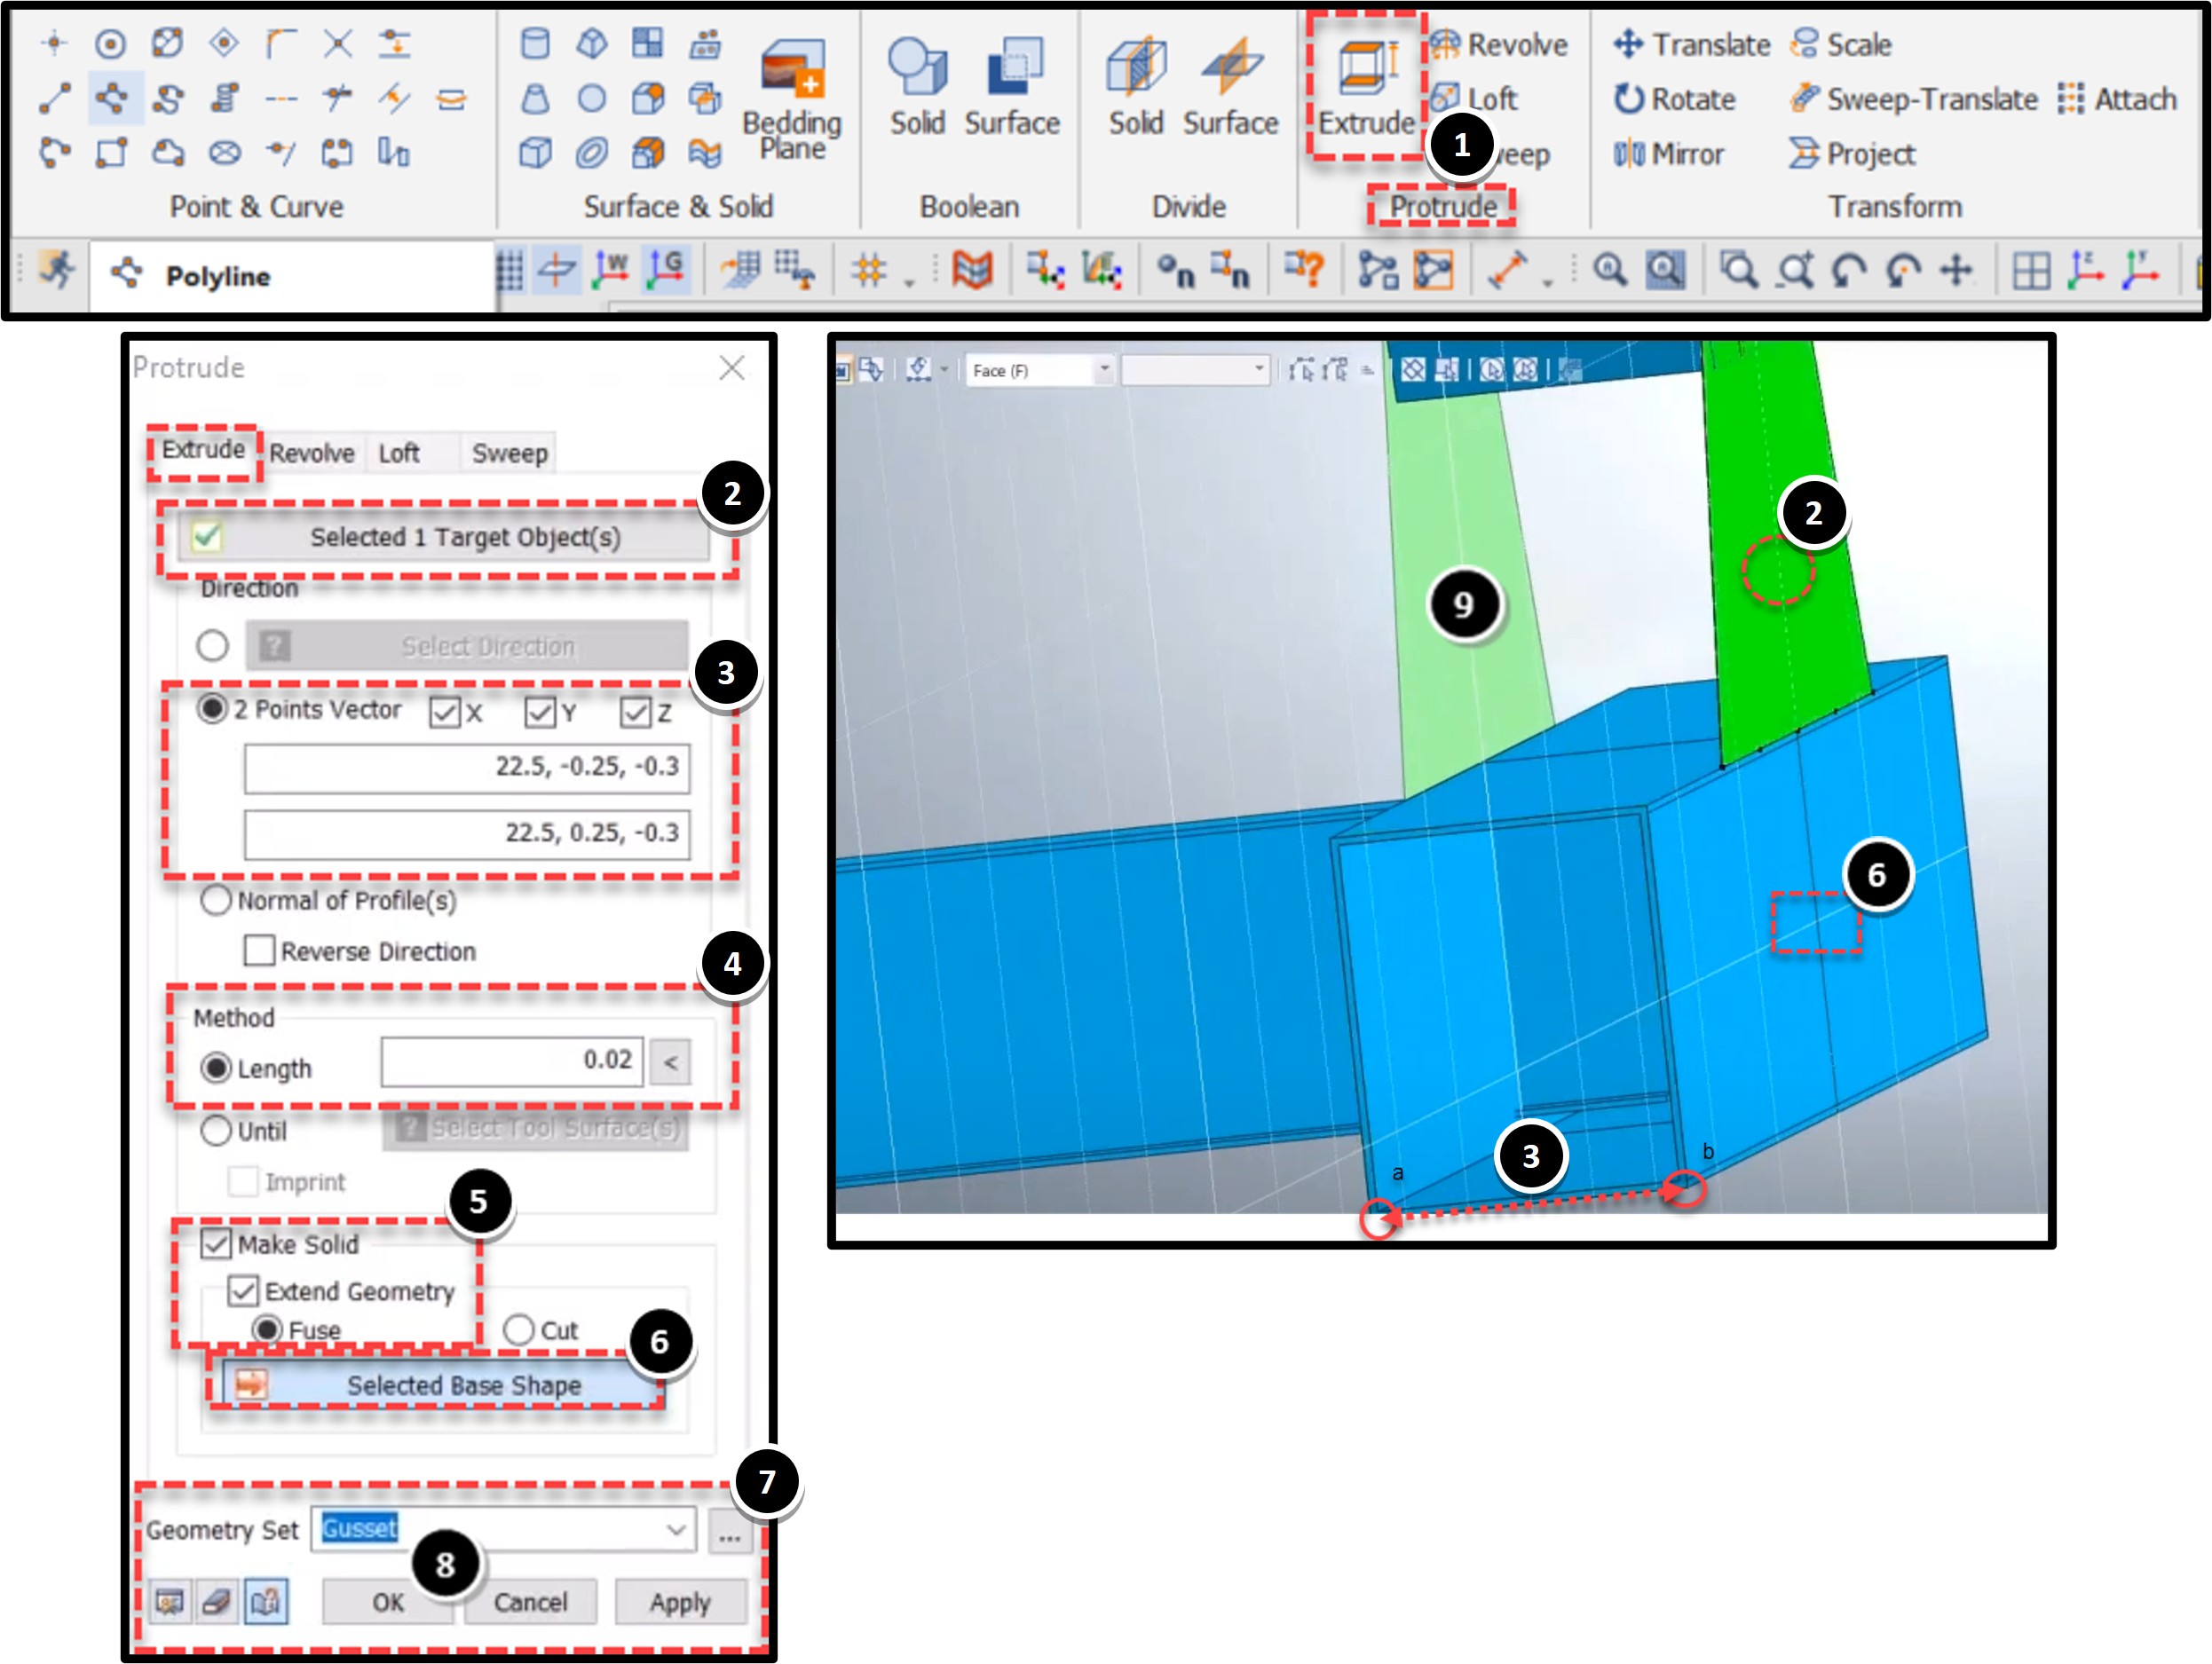2212x1664 pixels.
Task: Click the Apply button
Action: coord(680,1603)
